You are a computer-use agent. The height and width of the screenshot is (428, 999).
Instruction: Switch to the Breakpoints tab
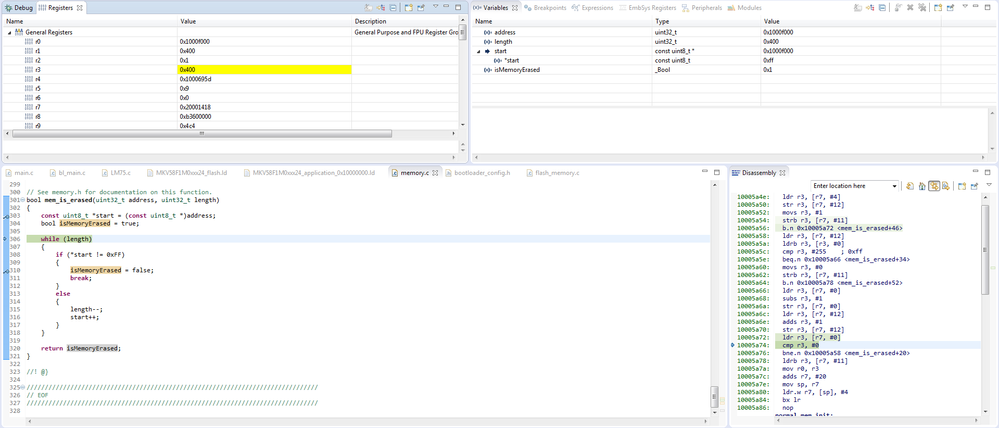[x=543, y=8]
